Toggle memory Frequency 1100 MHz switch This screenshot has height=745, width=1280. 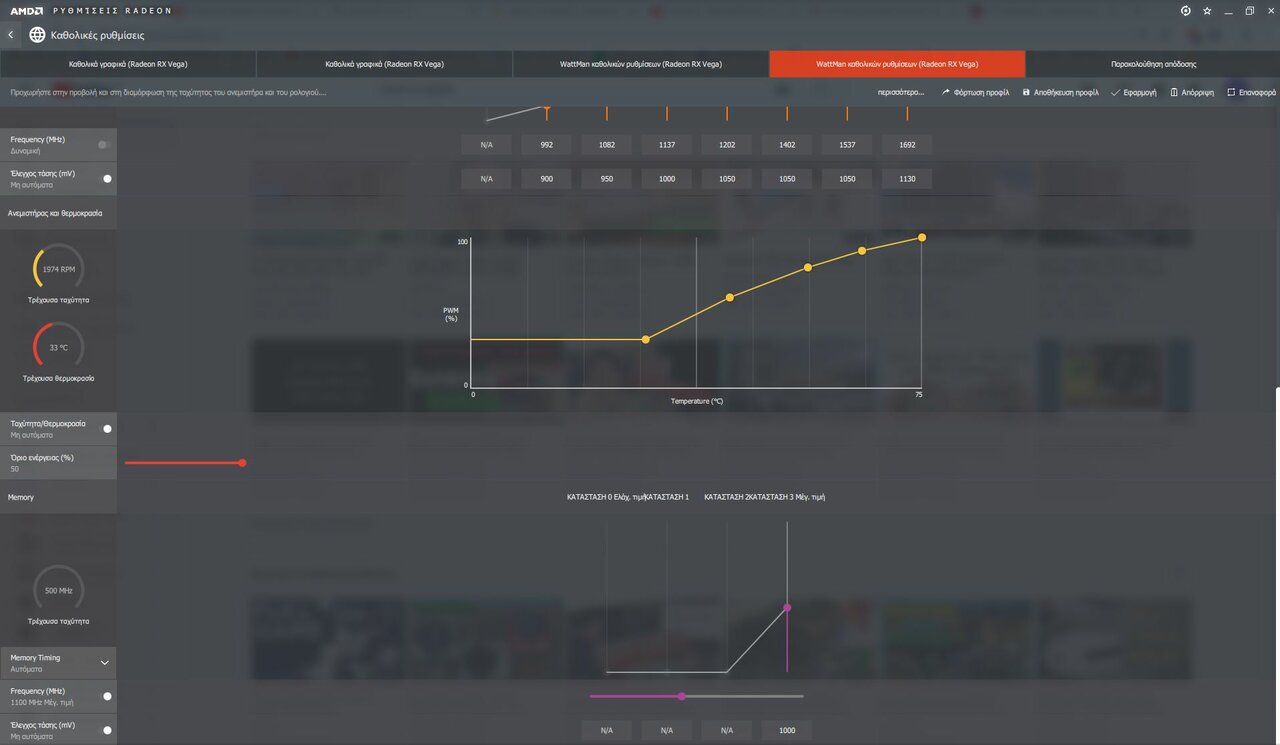(107, 696)
